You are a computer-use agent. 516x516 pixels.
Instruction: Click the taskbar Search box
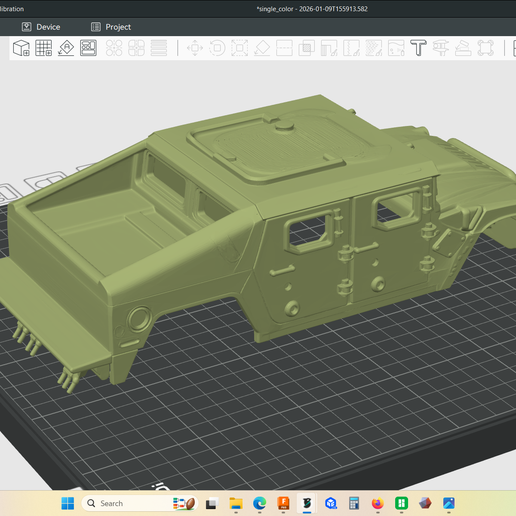(140, 503)
